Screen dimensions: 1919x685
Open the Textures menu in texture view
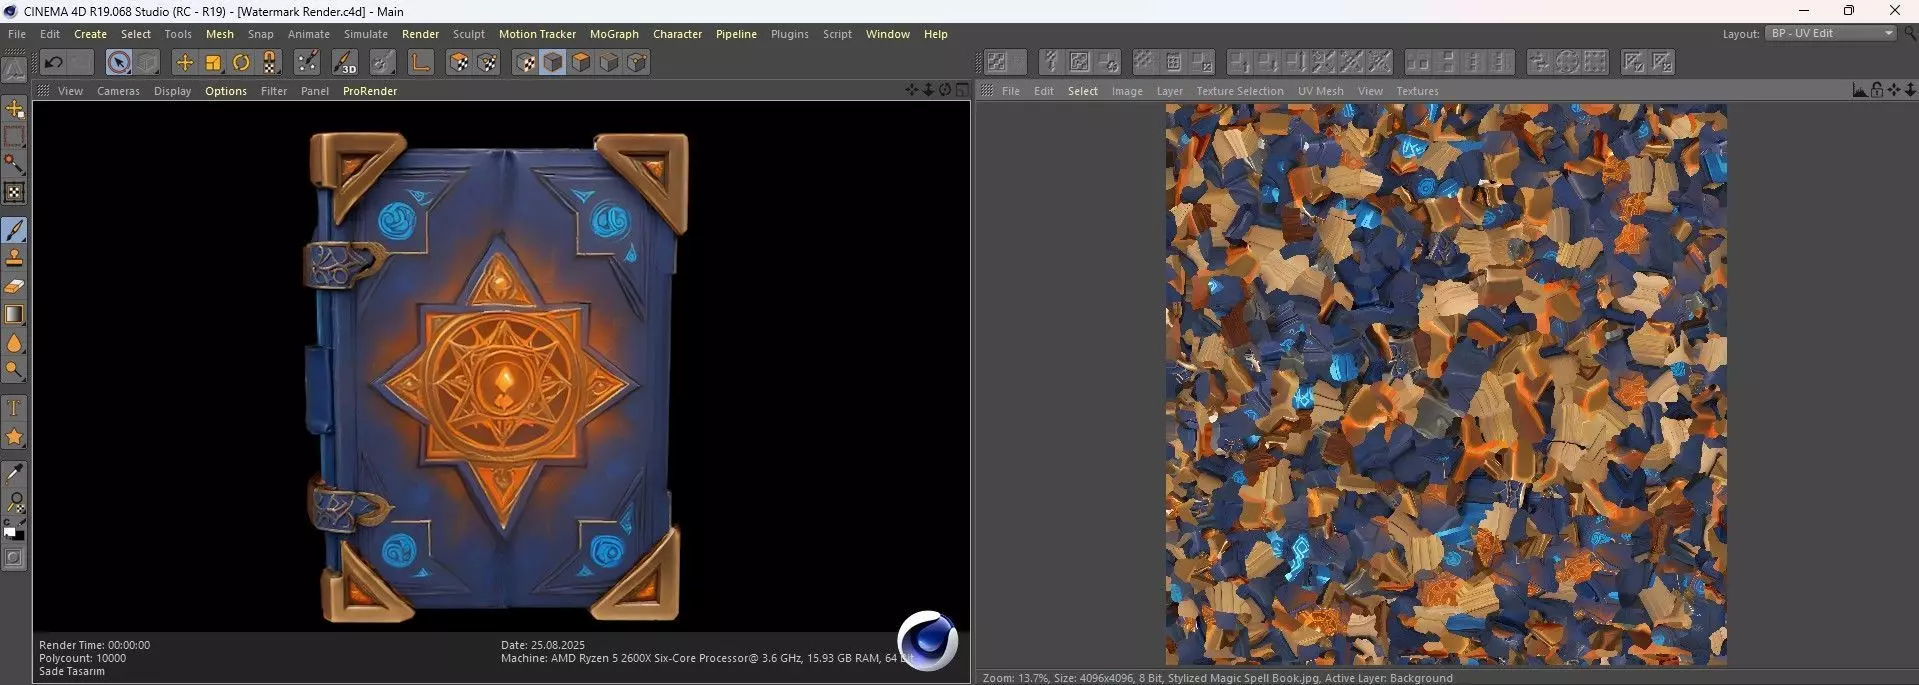coord(1417,91)
